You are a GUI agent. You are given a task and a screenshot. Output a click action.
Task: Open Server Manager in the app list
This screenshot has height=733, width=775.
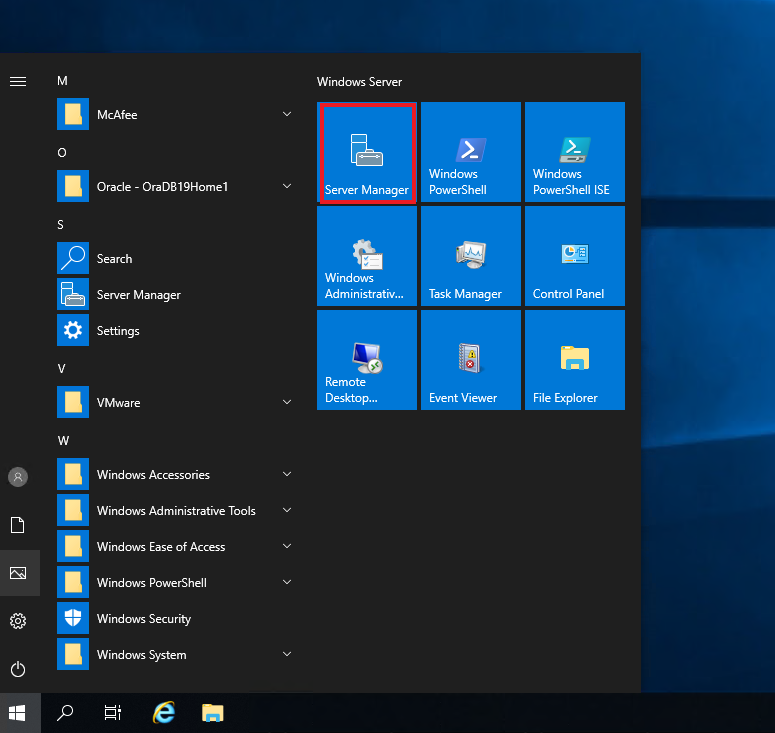(x=175, y=294)
